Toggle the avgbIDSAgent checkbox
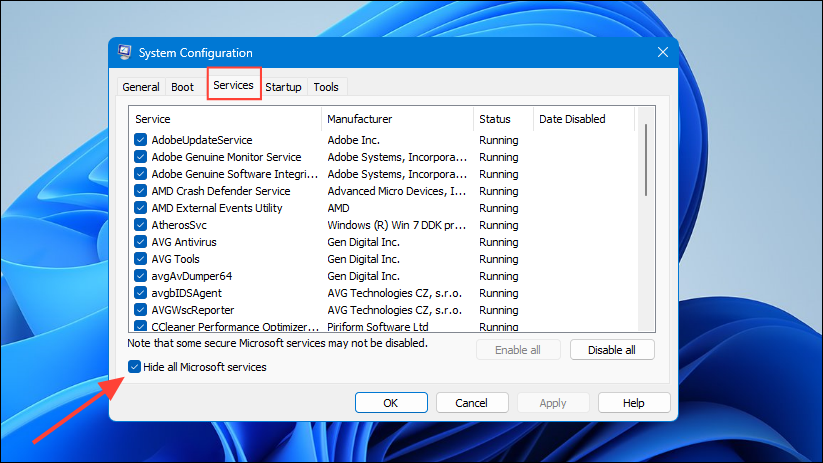Viewport: 823px width, 463px height. tap(140, 292)
